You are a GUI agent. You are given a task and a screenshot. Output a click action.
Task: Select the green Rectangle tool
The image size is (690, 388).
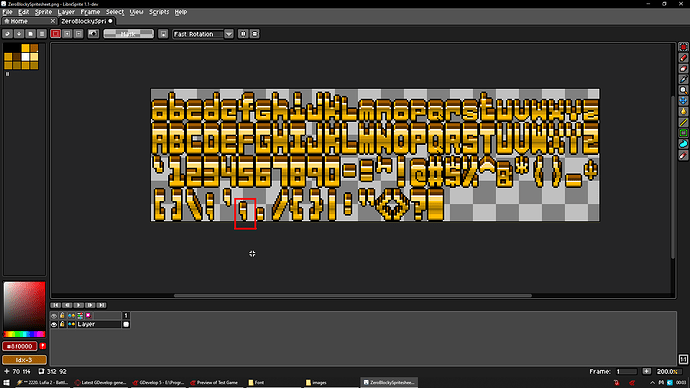pos(683,133)
